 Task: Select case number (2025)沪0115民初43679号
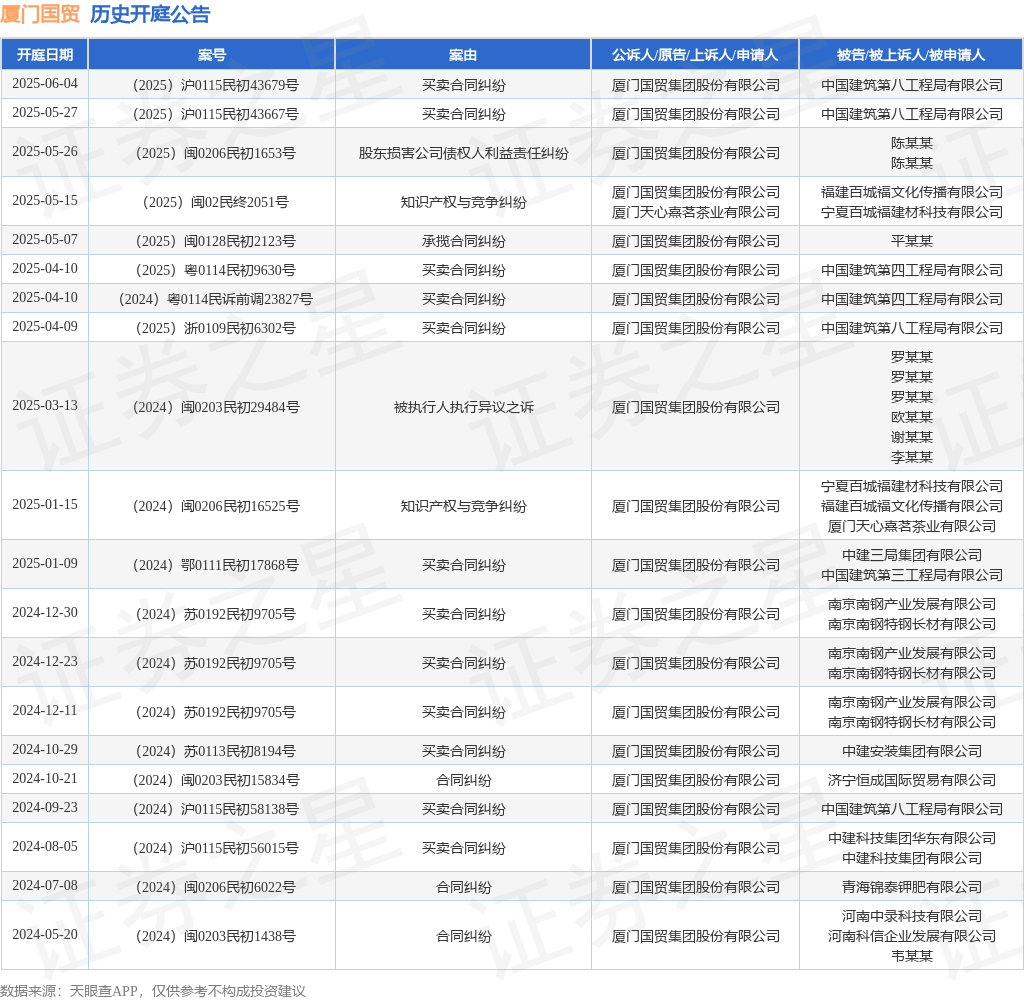click(216, 85)
